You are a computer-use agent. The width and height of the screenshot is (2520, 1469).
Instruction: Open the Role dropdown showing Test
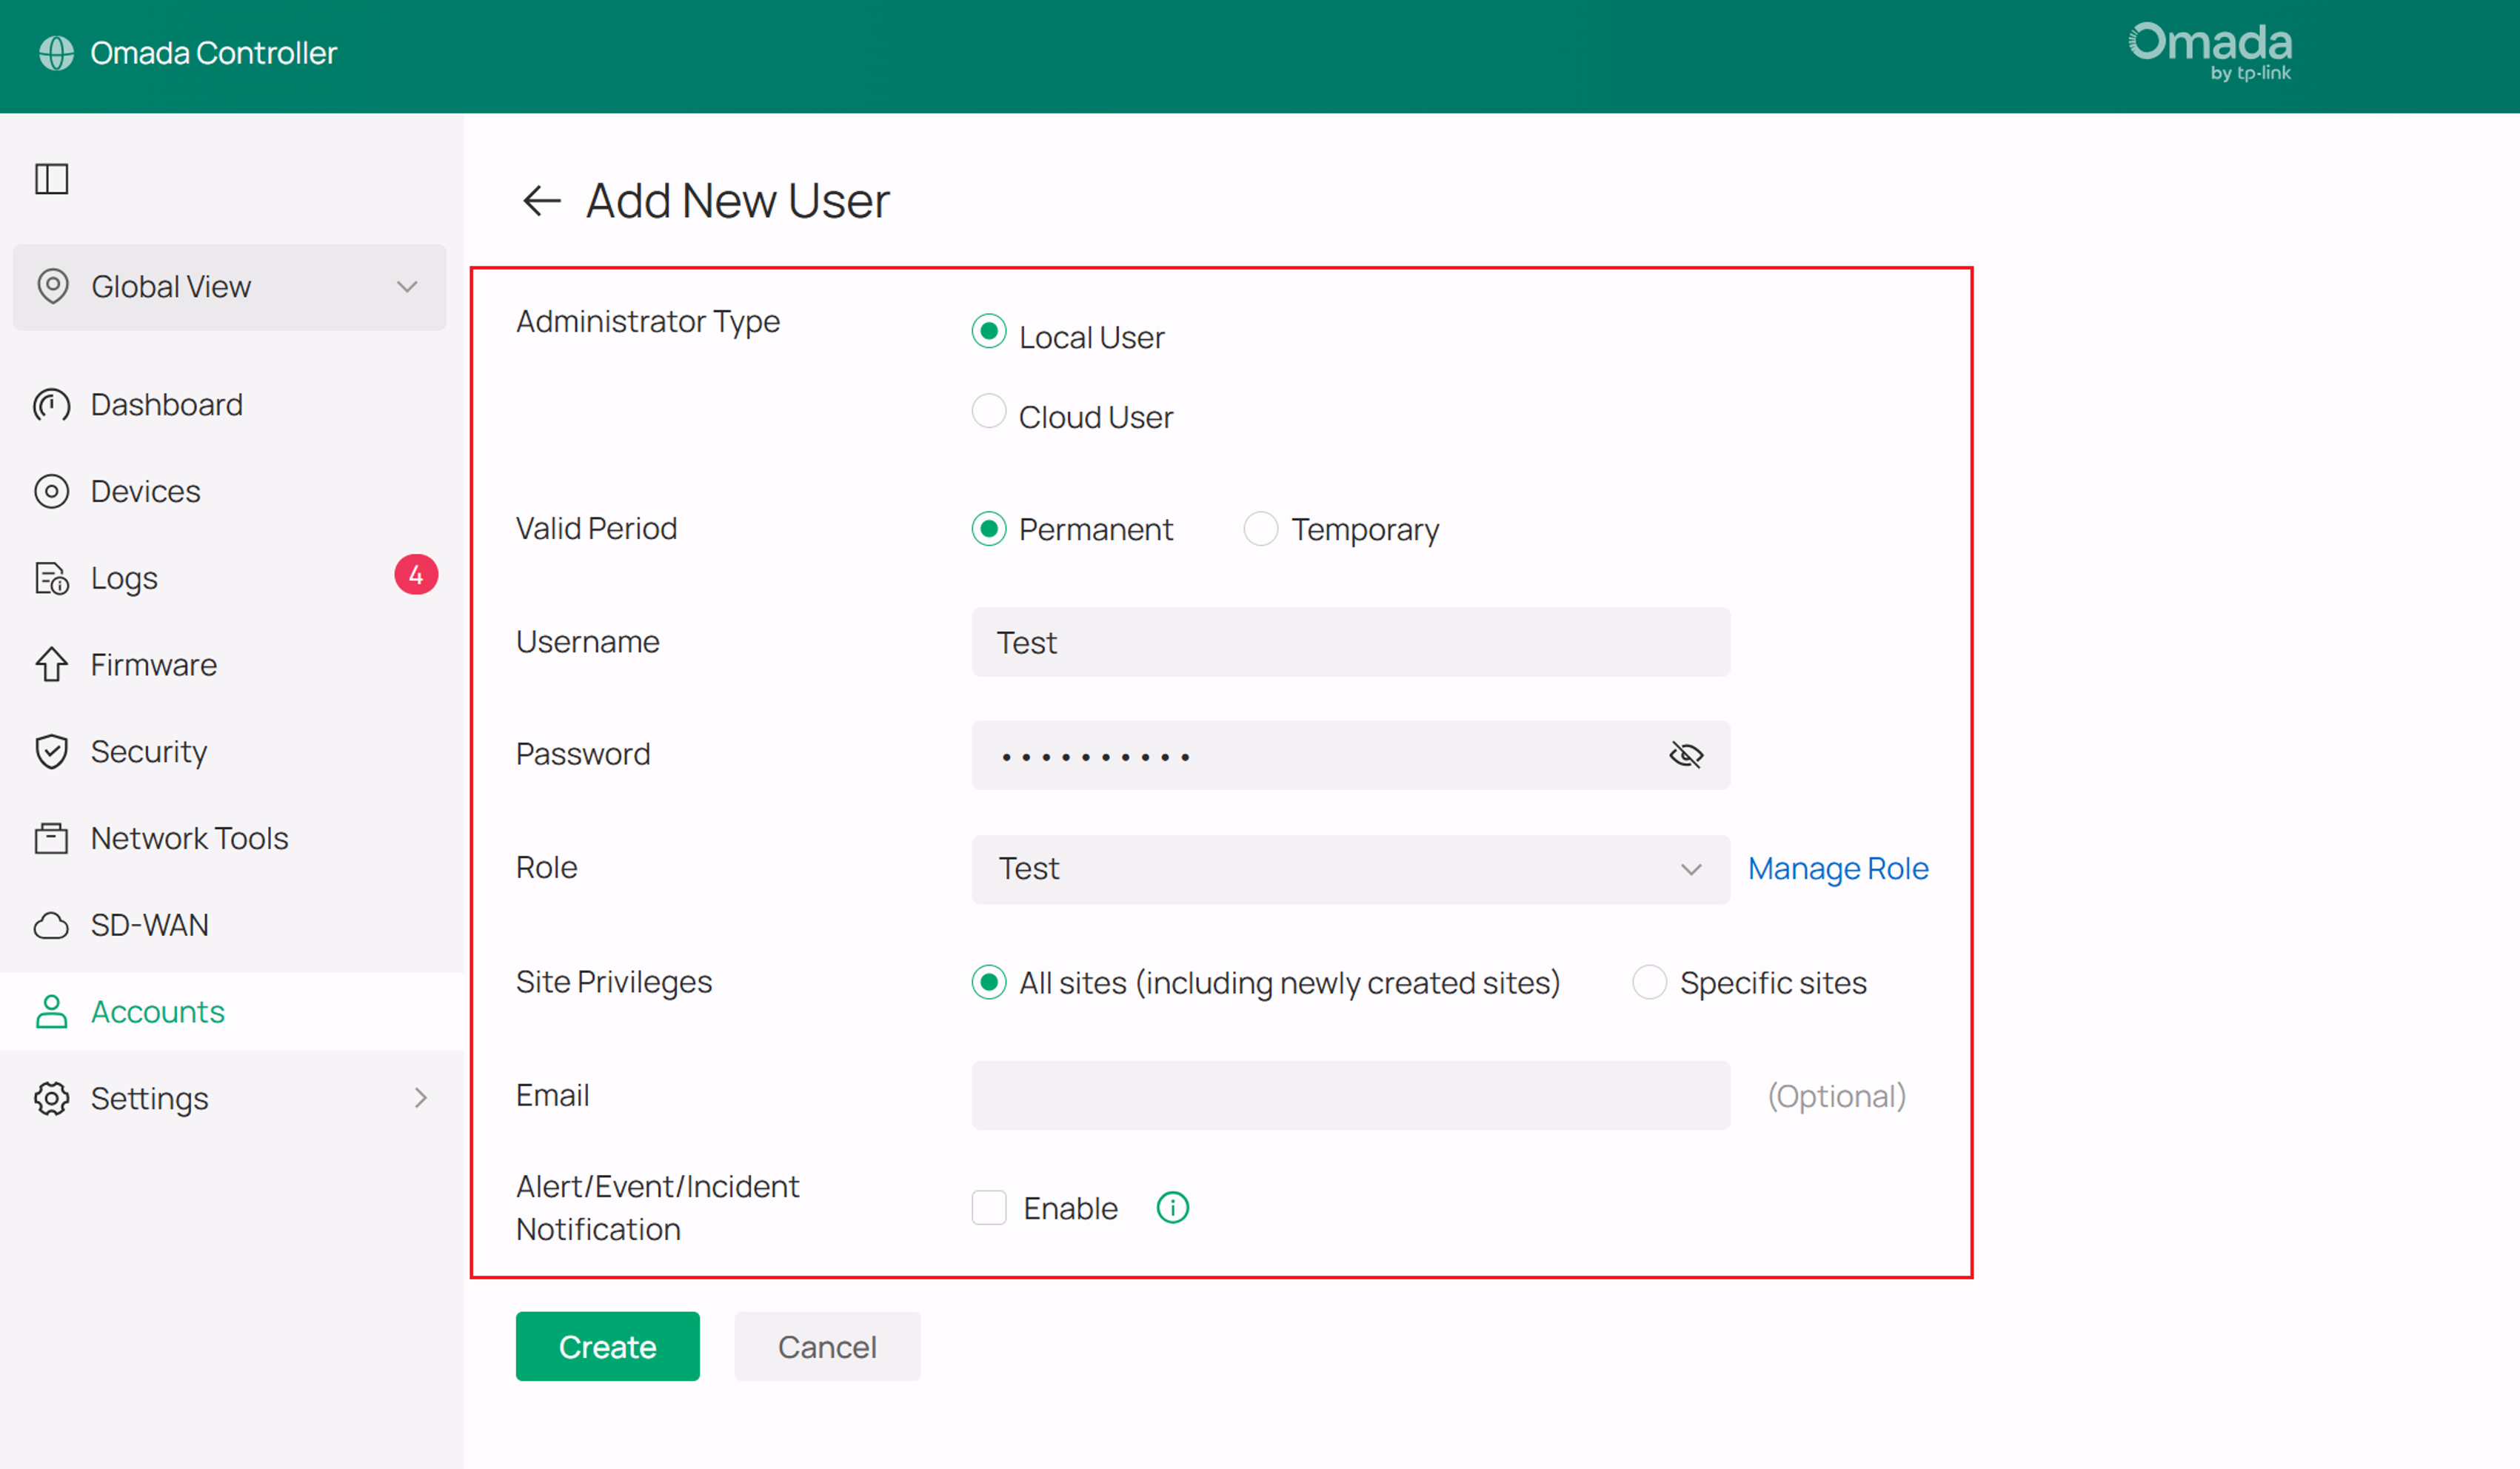pos(1351,870)
